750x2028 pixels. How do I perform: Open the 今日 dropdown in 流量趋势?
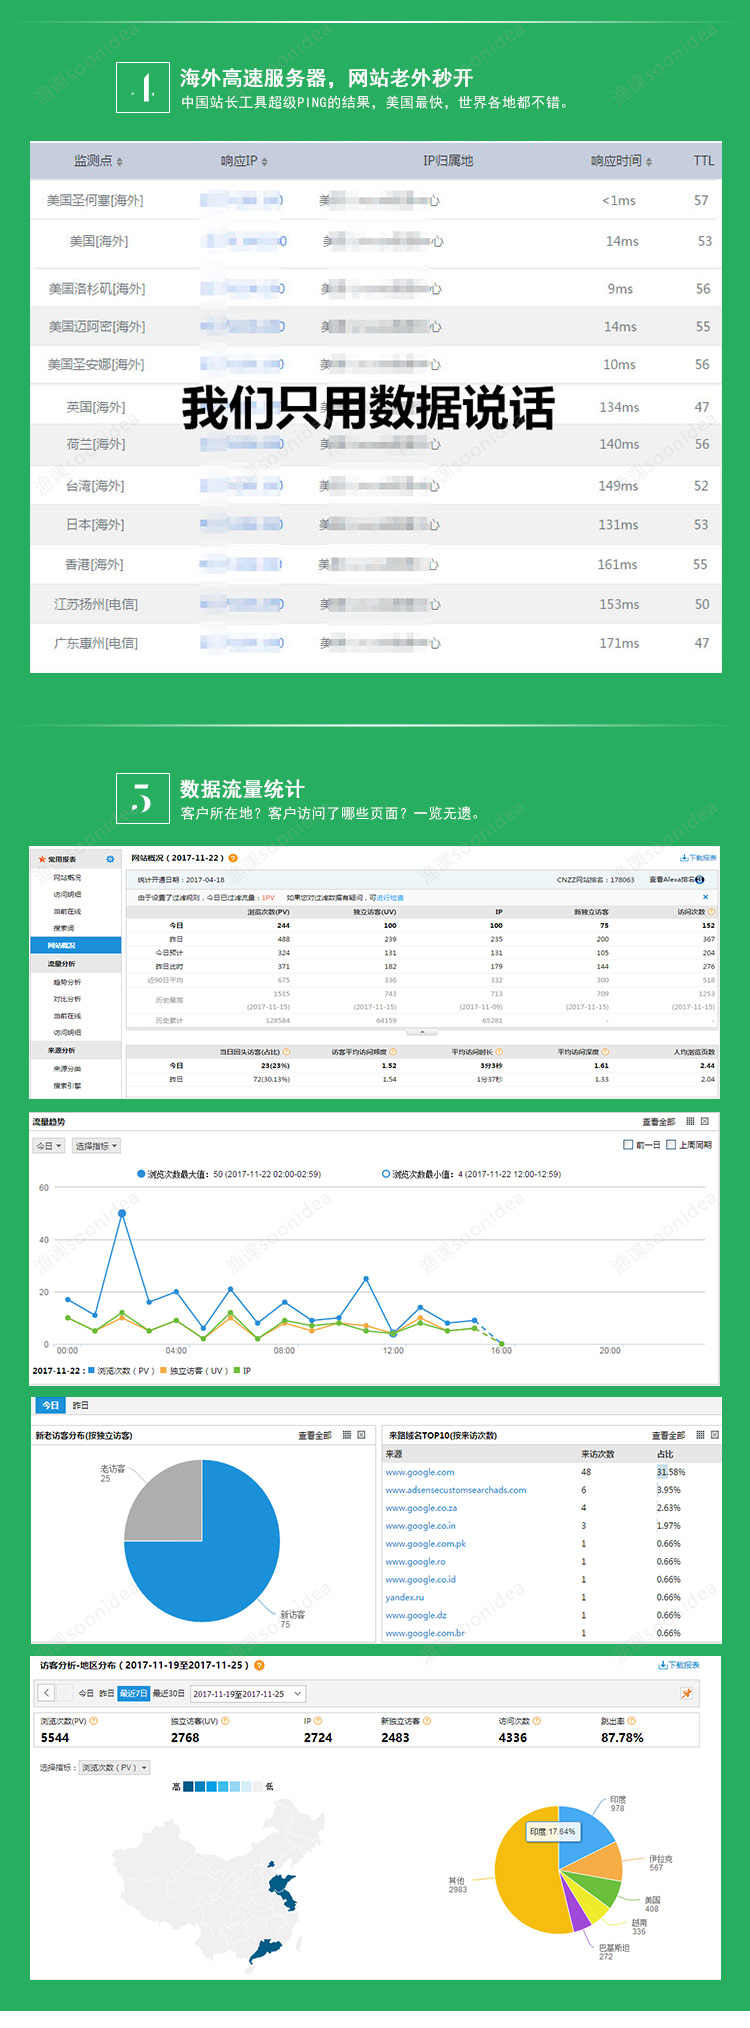click(x=49, y=1146)
